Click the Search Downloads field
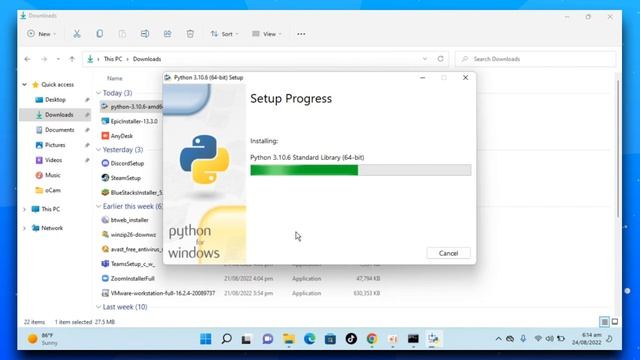Screen dimensions: 640x360 coord(536,59)
